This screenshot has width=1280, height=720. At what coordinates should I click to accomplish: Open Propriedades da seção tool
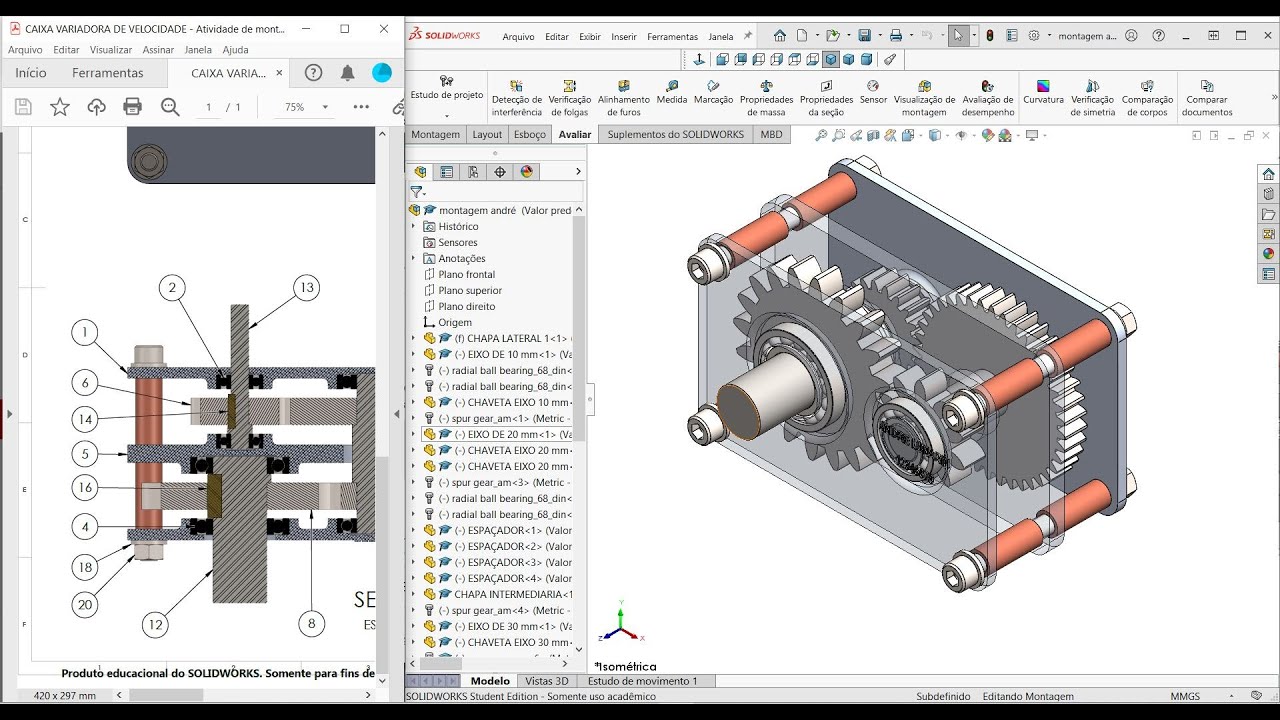point(826,98)
